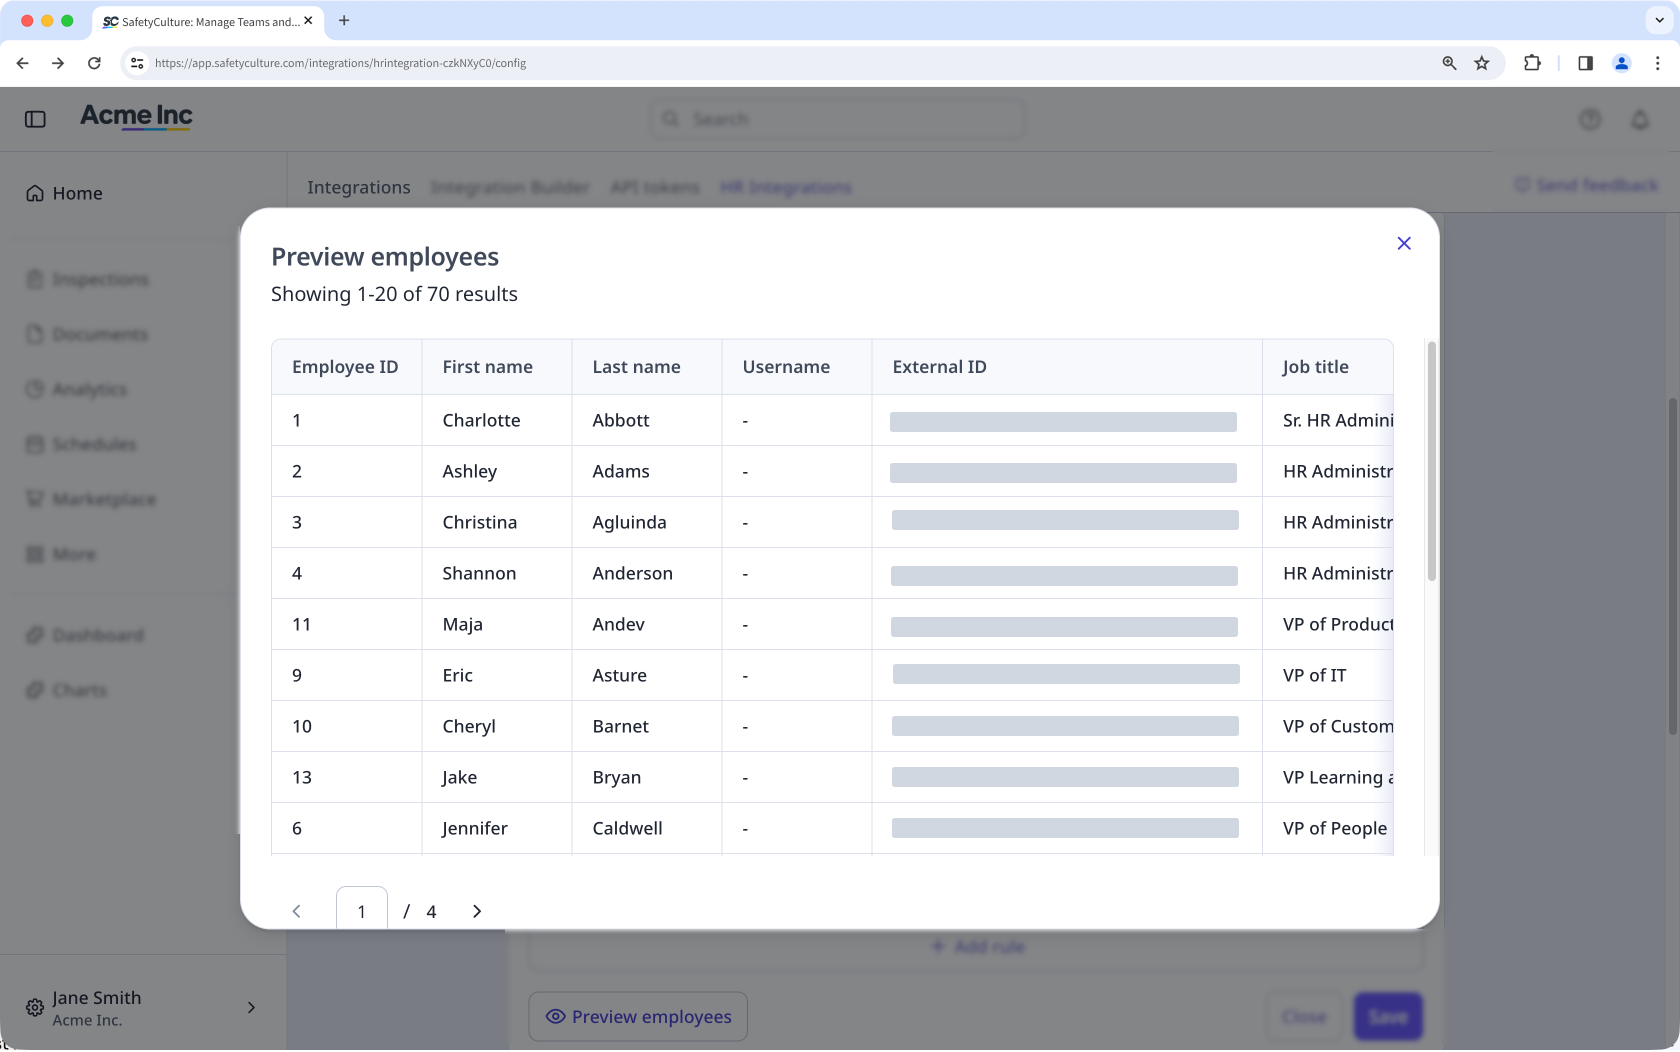
Task: Go to next page of employee results
Action: (477, 911)
